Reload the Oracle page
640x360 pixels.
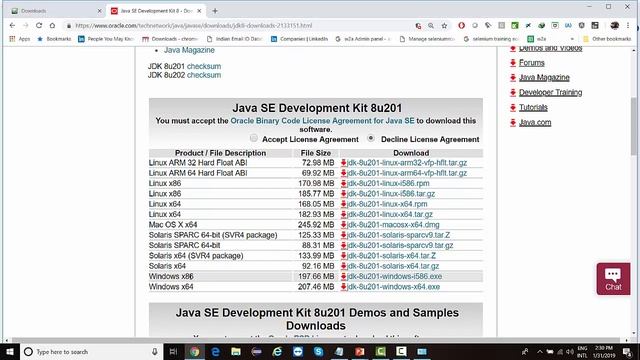click(39, 25)
